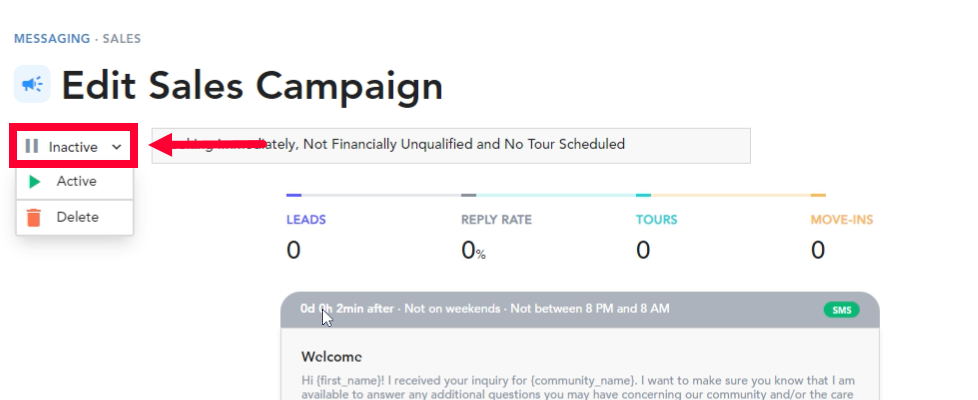Image resolution: width=978 pixels, height=400 pixels.
Task: Select Active from the status menu
Action: [x=75, y=182]
